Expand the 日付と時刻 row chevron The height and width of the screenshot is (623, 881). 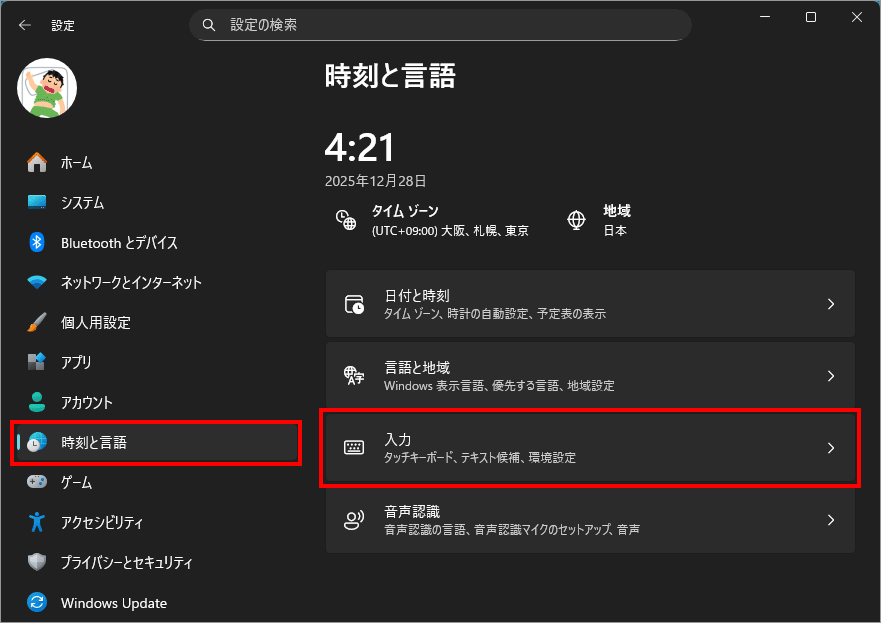(831, 304)
